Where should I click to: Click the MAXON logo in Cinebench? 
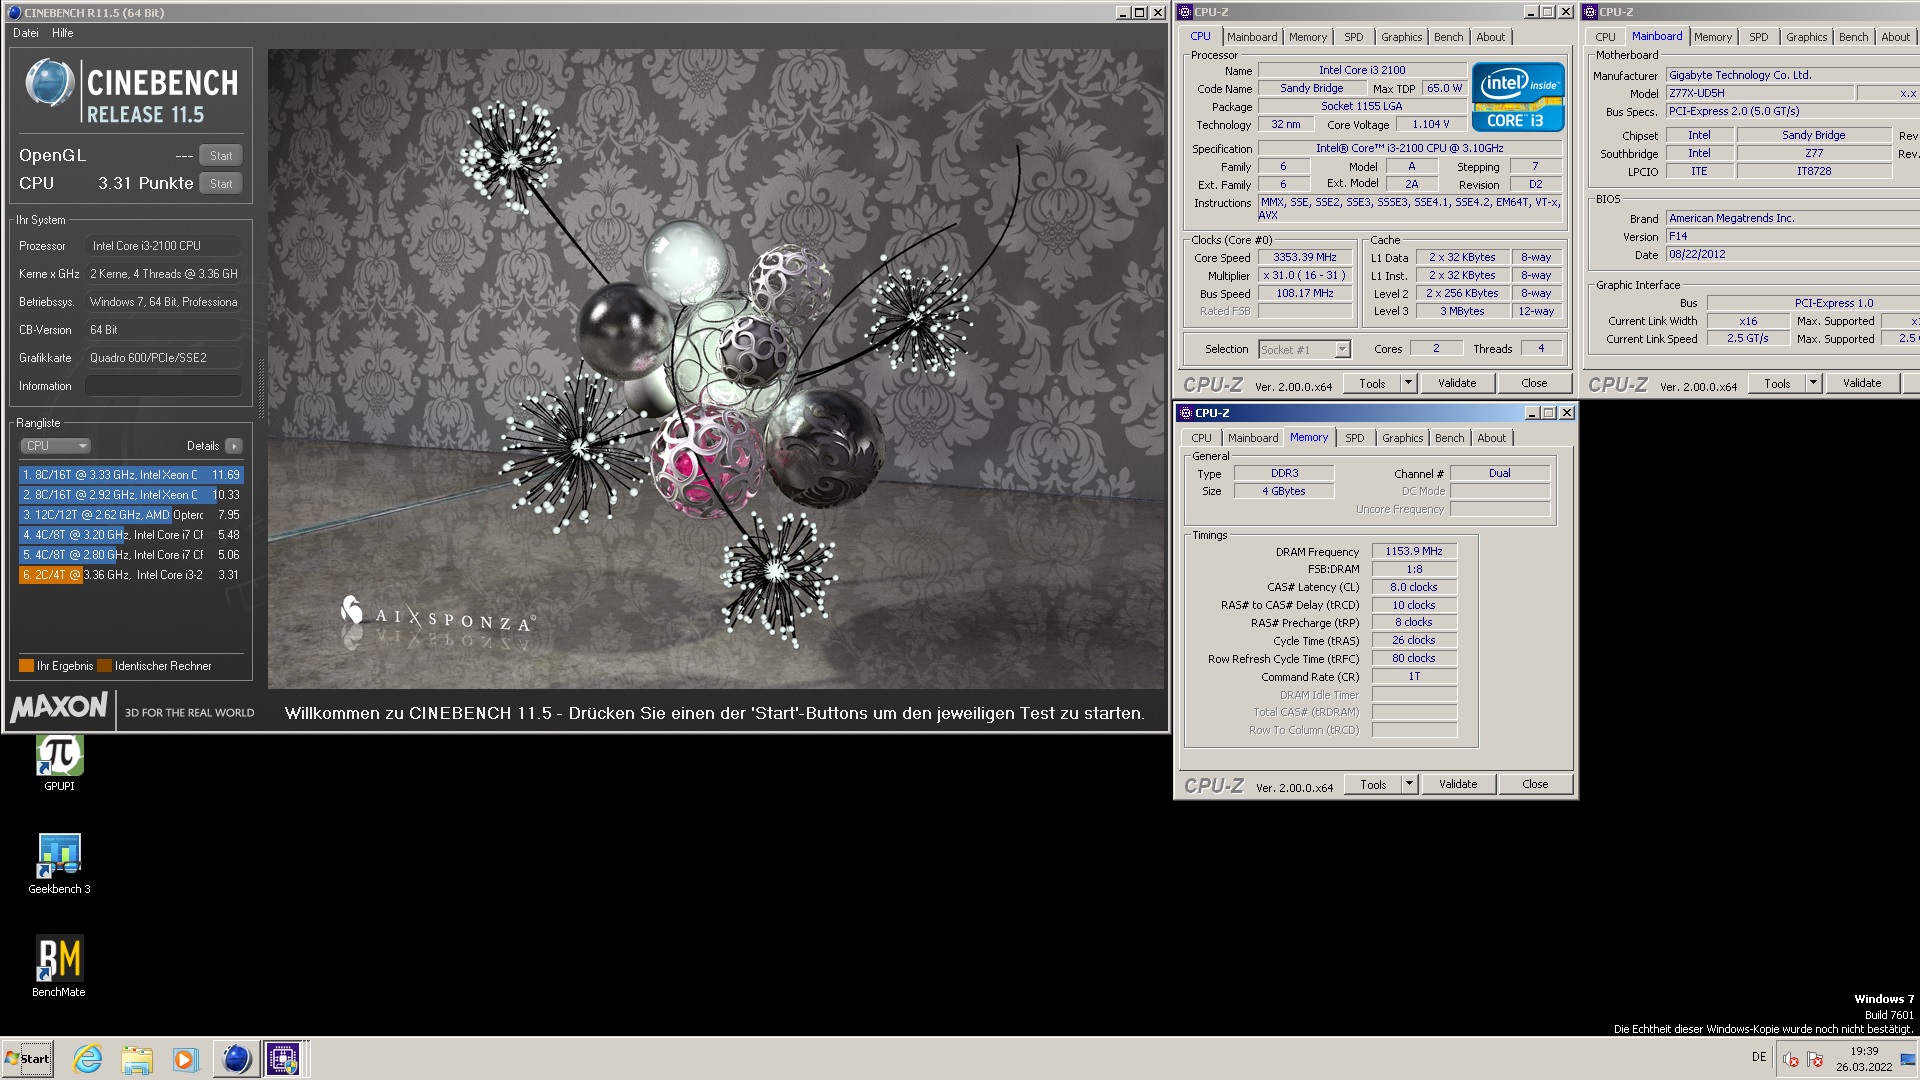(59, 707)
